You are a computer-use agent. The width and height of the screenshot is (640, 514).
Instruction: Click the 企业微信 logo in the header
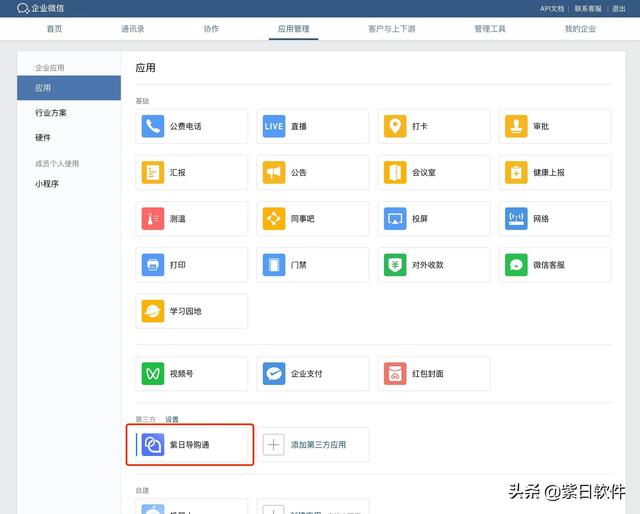[40, 8]
